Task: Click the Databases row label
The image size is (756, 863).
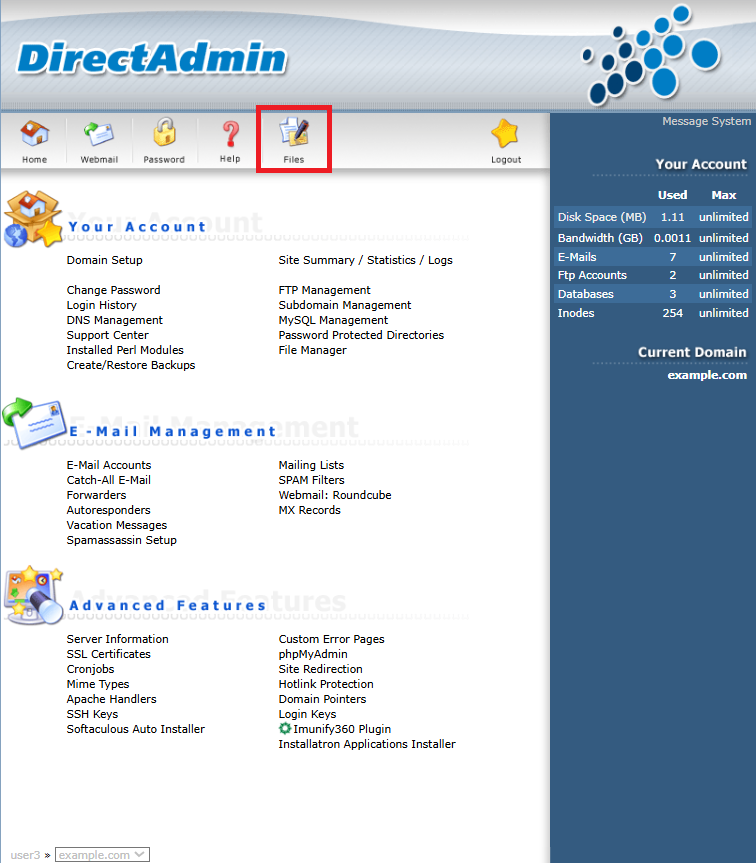Action: click(x=585, y=294)
